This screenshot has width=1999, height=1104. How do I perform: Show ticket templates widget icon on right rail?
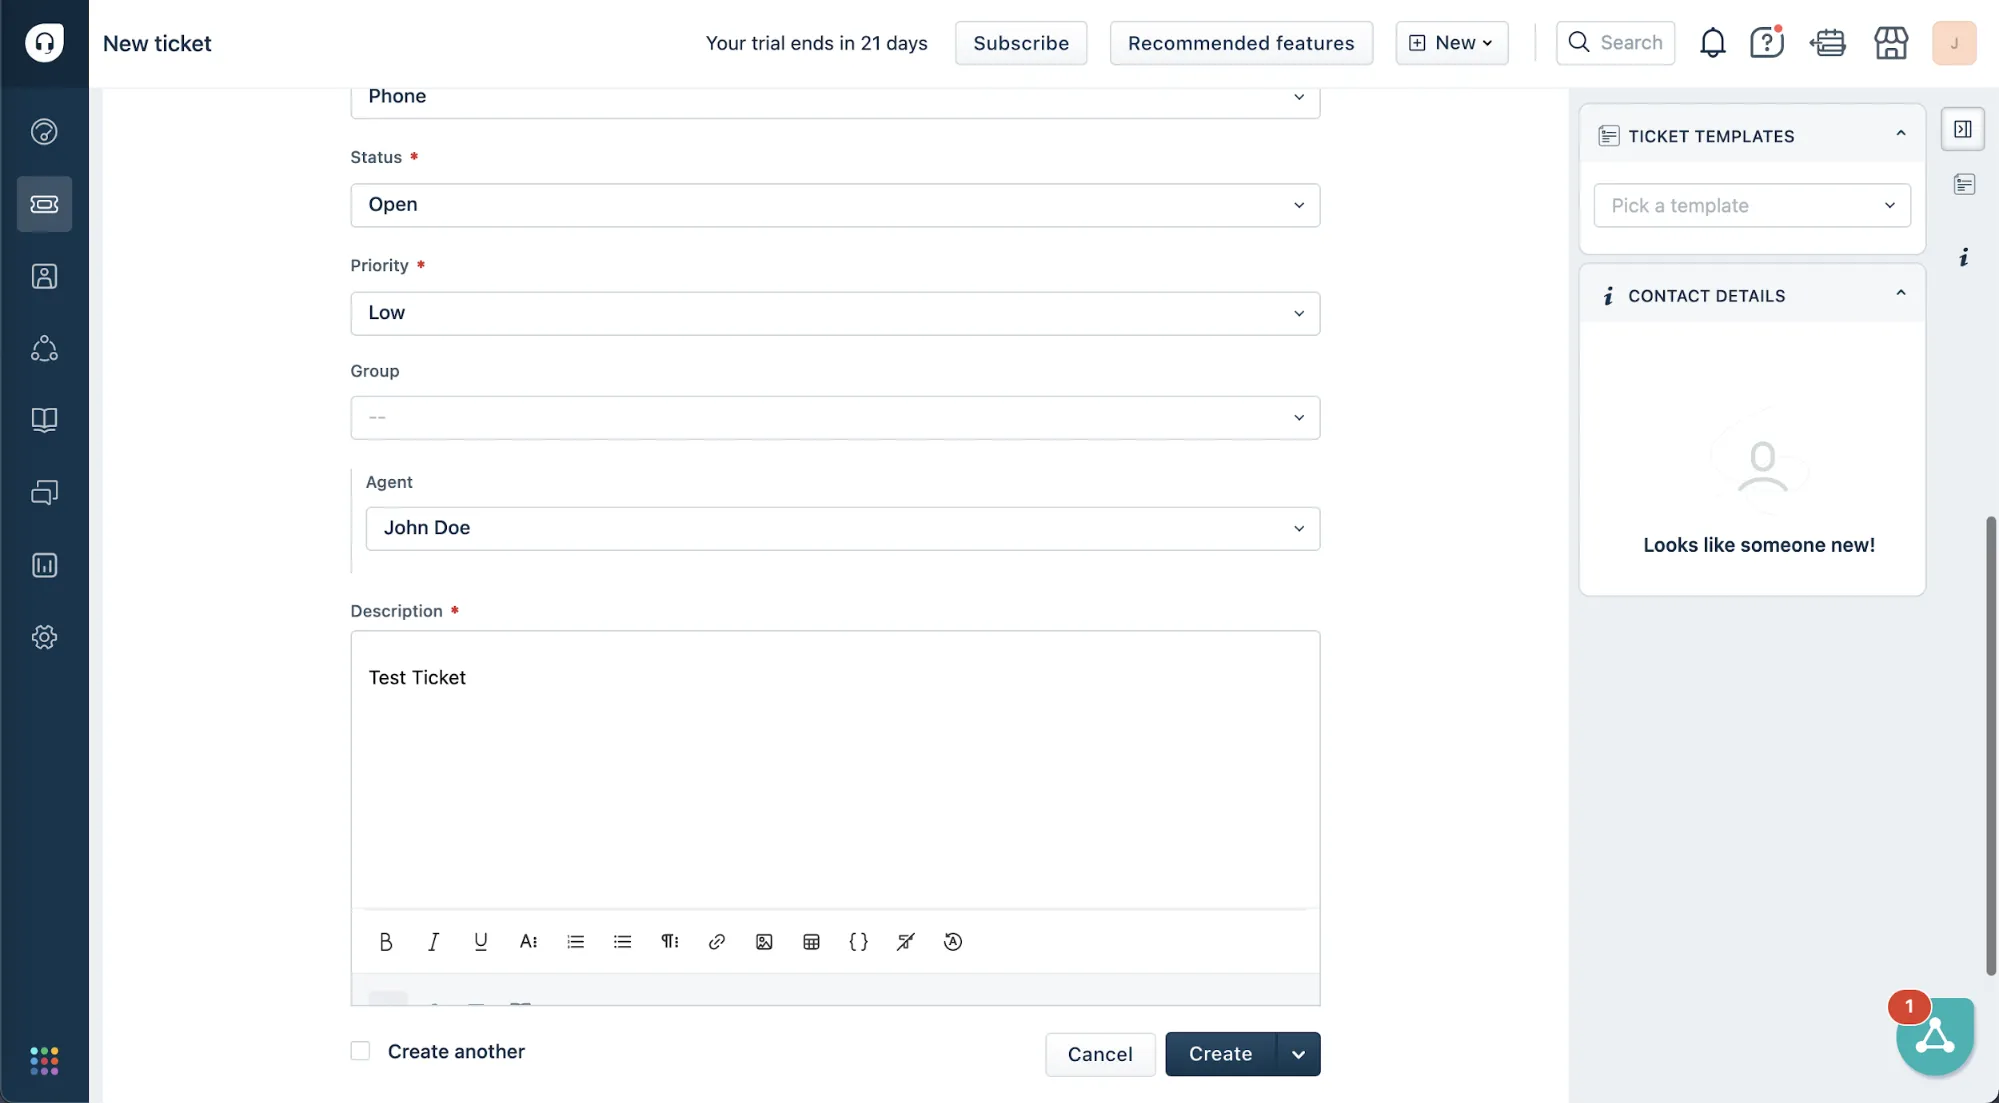pyautogui.click(x=1963, y=184)
